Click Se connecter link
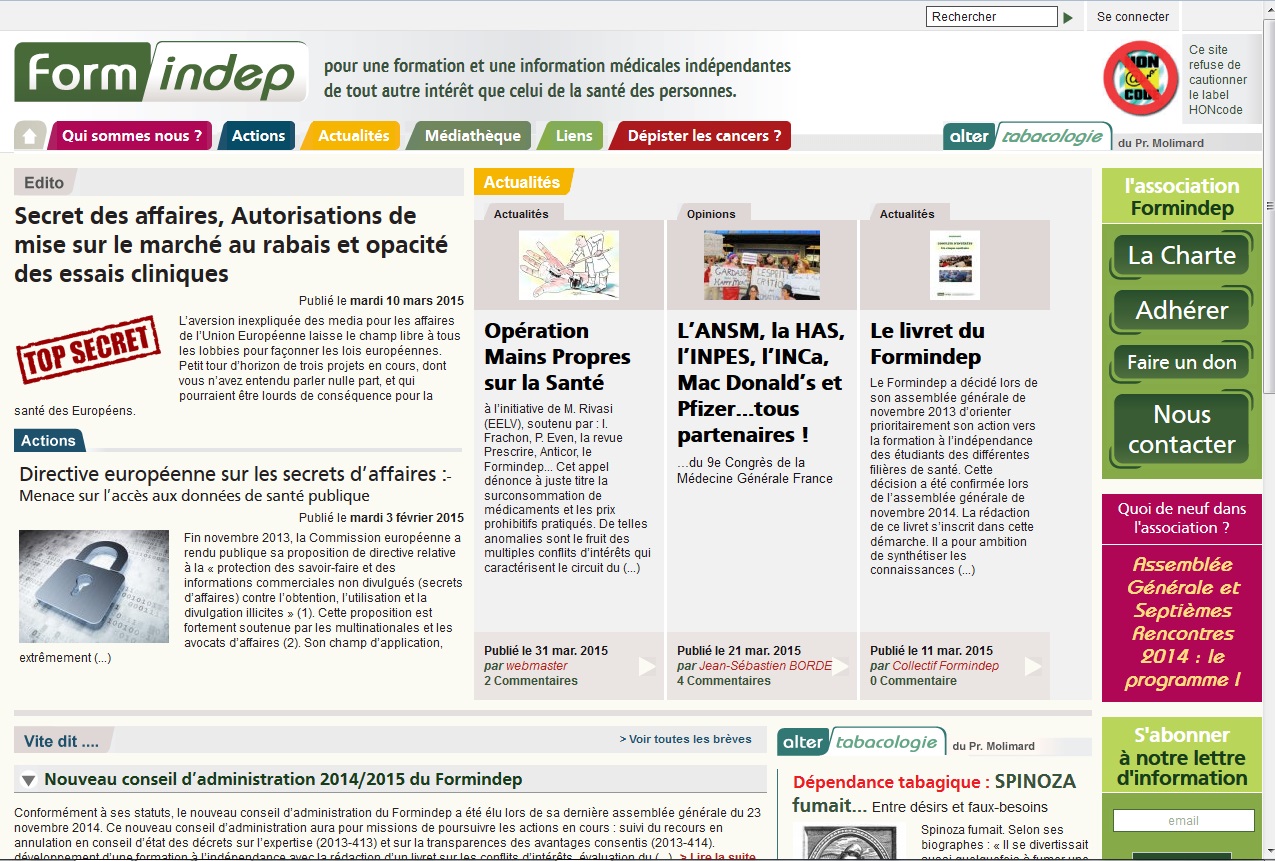This screenshot has width=1275, height=861. click(1133, 17)
